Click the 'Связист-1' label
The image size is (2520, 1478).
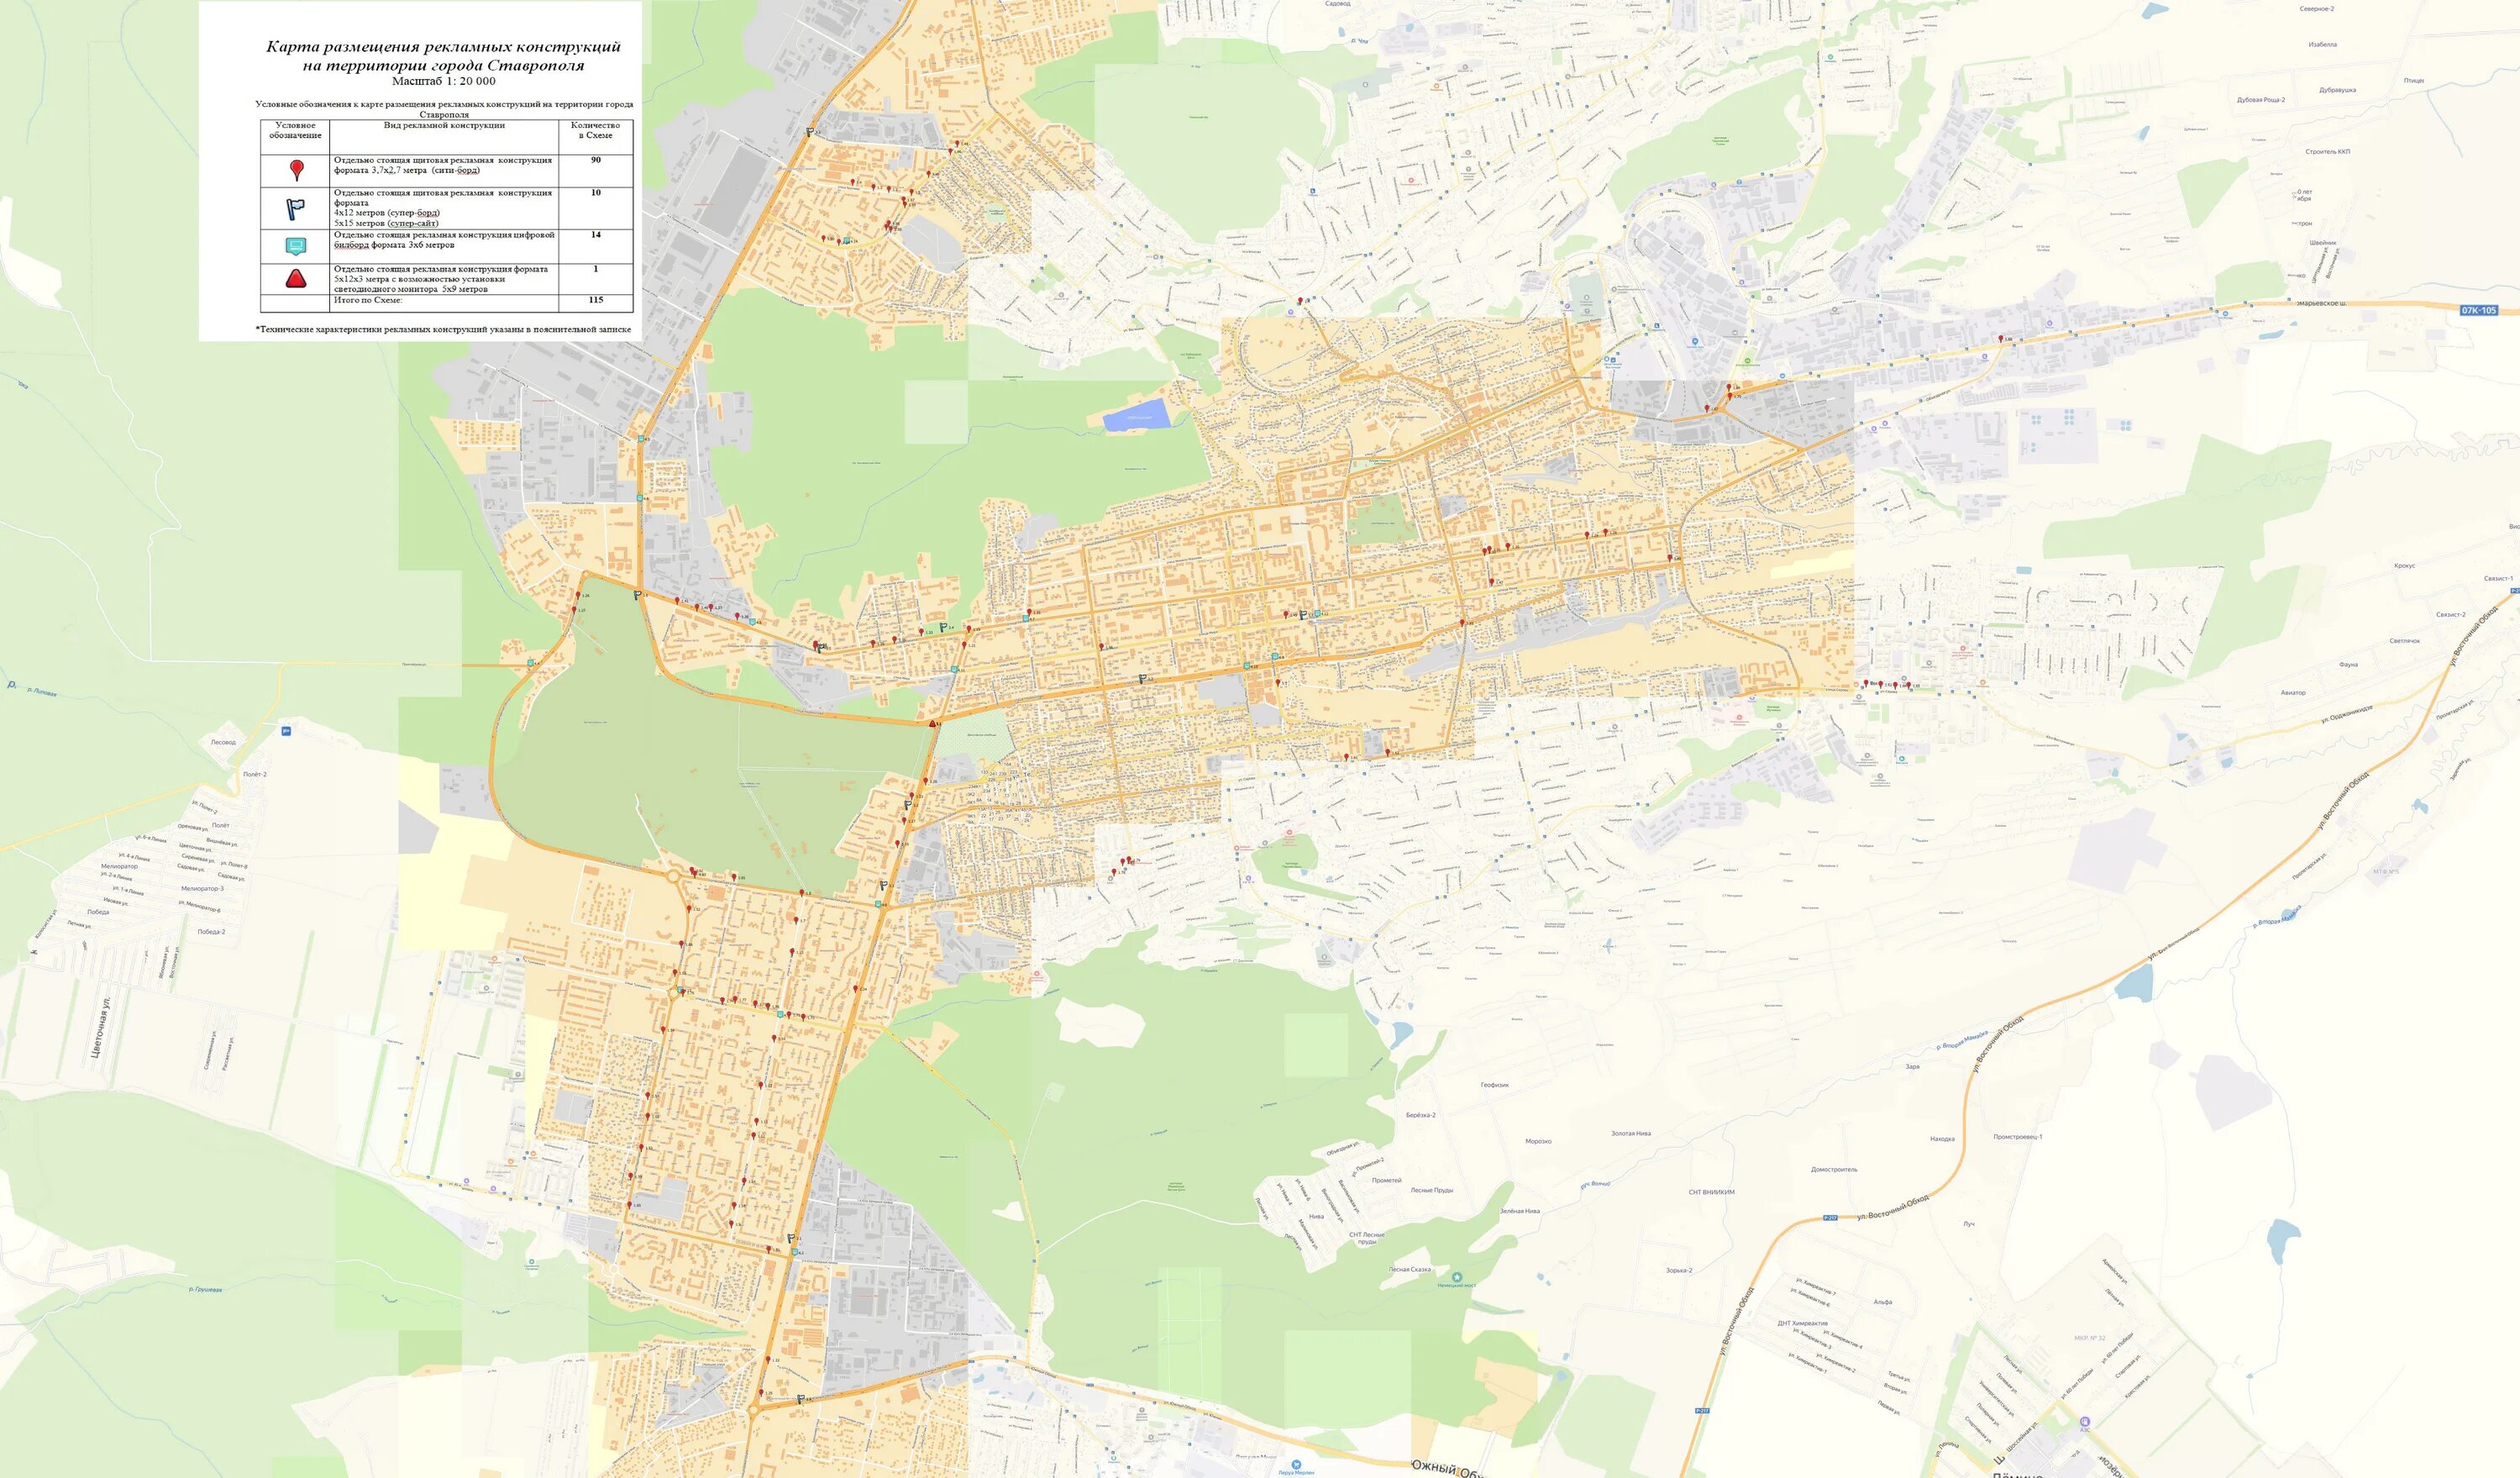(2498, 578)
